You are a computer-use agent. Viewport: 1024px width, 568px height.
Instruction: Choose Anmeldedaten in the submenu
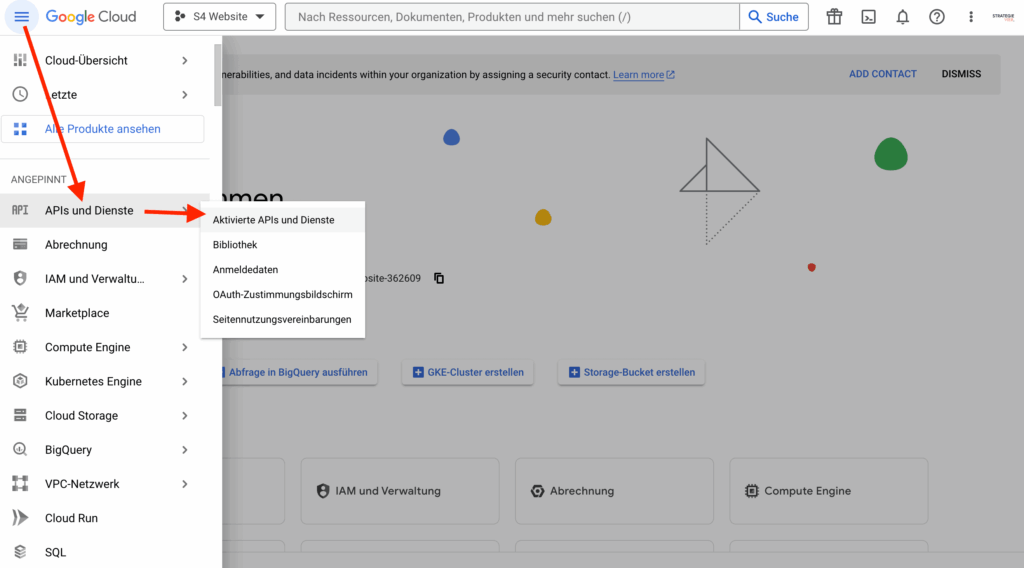[x=283, y=270]
